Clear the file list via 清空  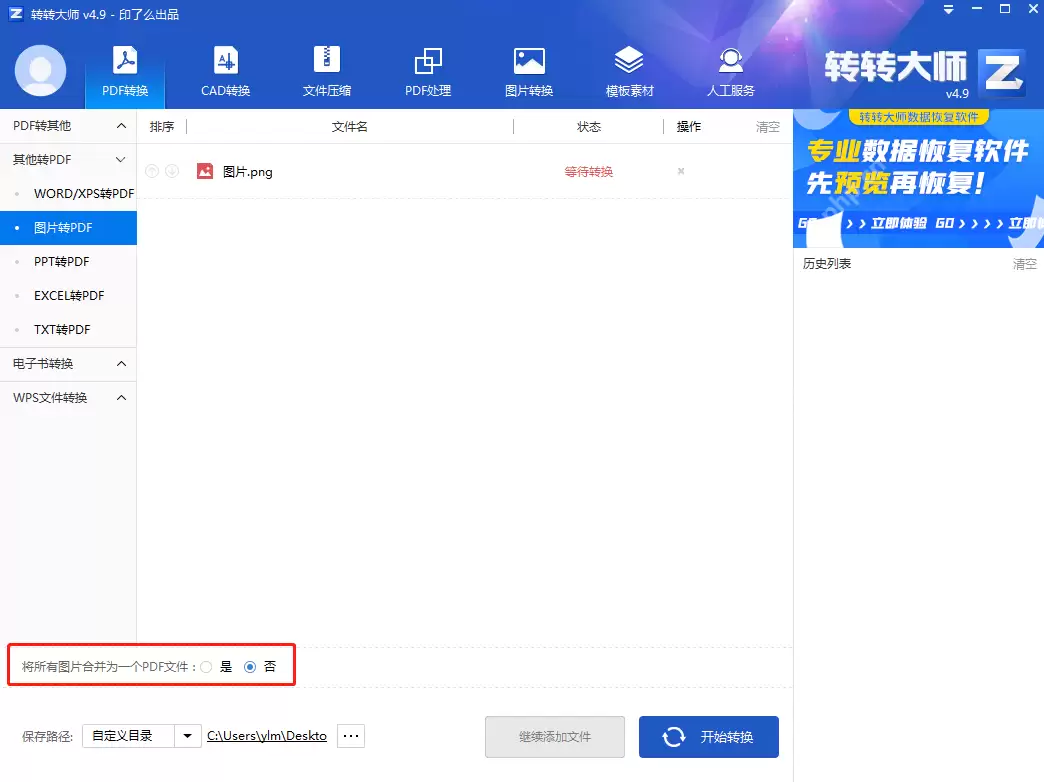coord(767,126)
